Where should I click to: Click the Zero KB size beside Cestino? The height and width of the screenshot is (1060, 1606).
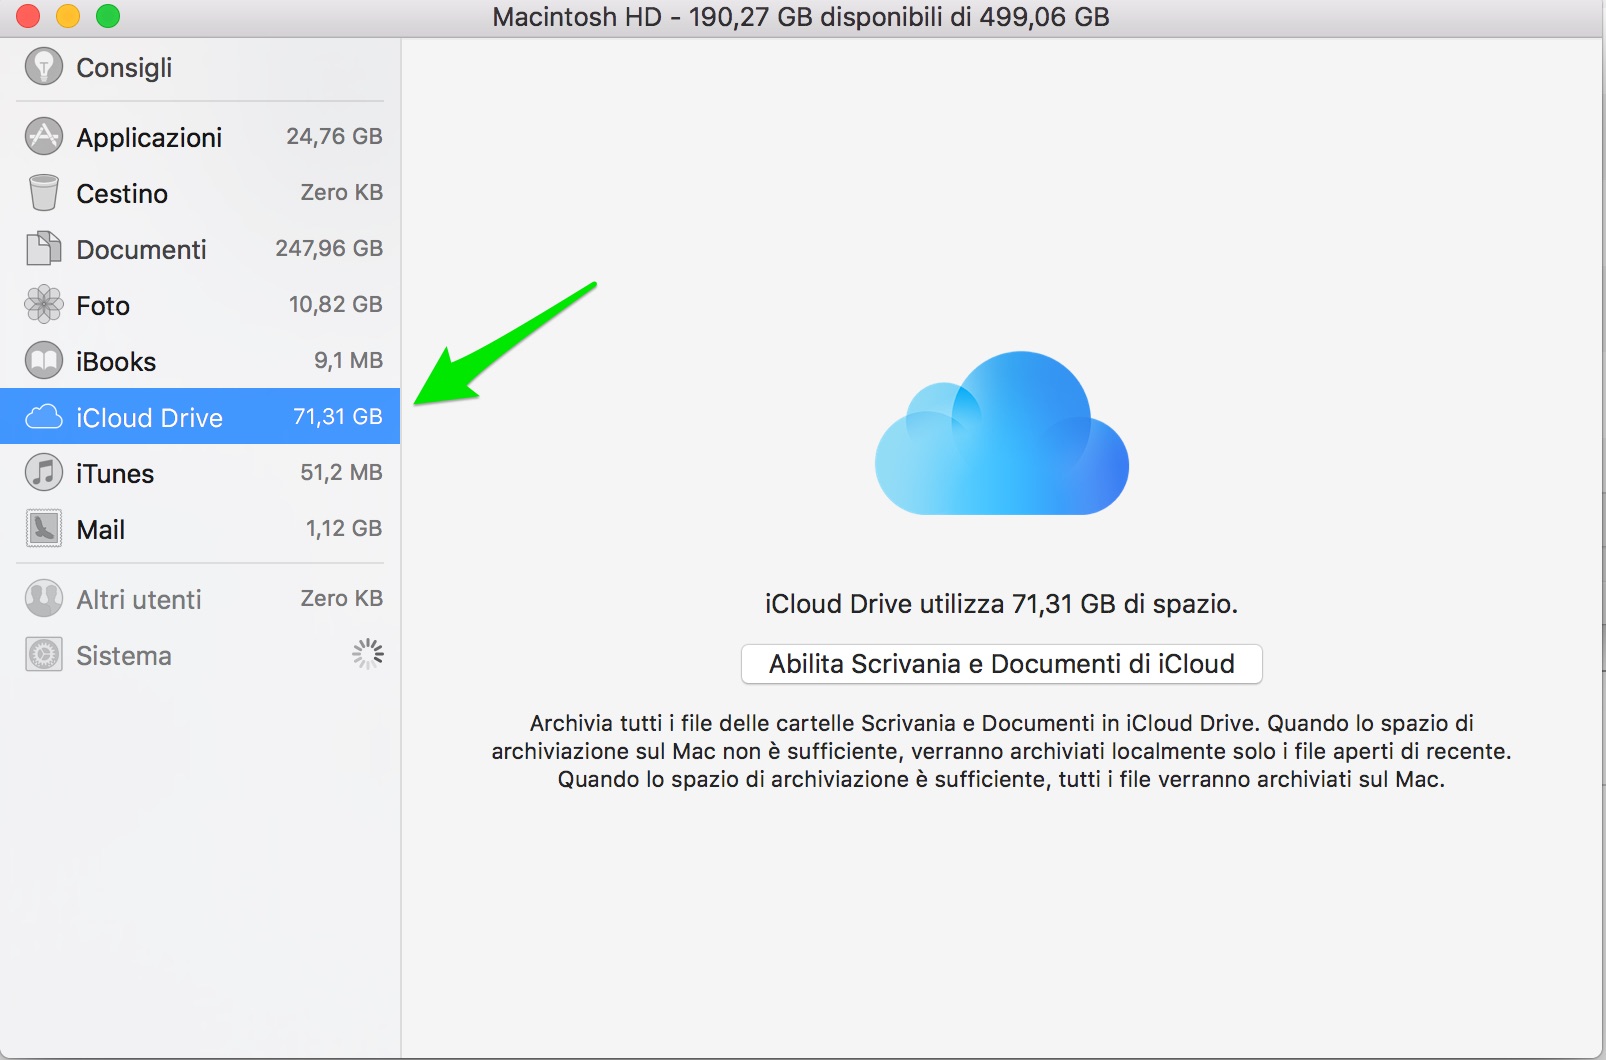[x=342, y=192]
